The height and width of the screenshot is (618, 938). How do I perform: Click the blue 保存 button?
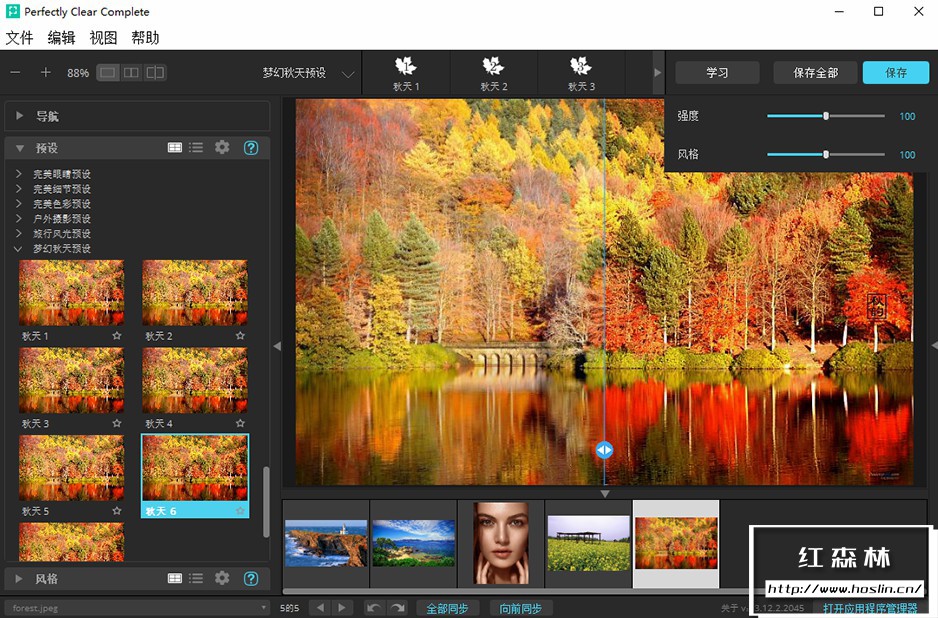(x=896, y=72)
